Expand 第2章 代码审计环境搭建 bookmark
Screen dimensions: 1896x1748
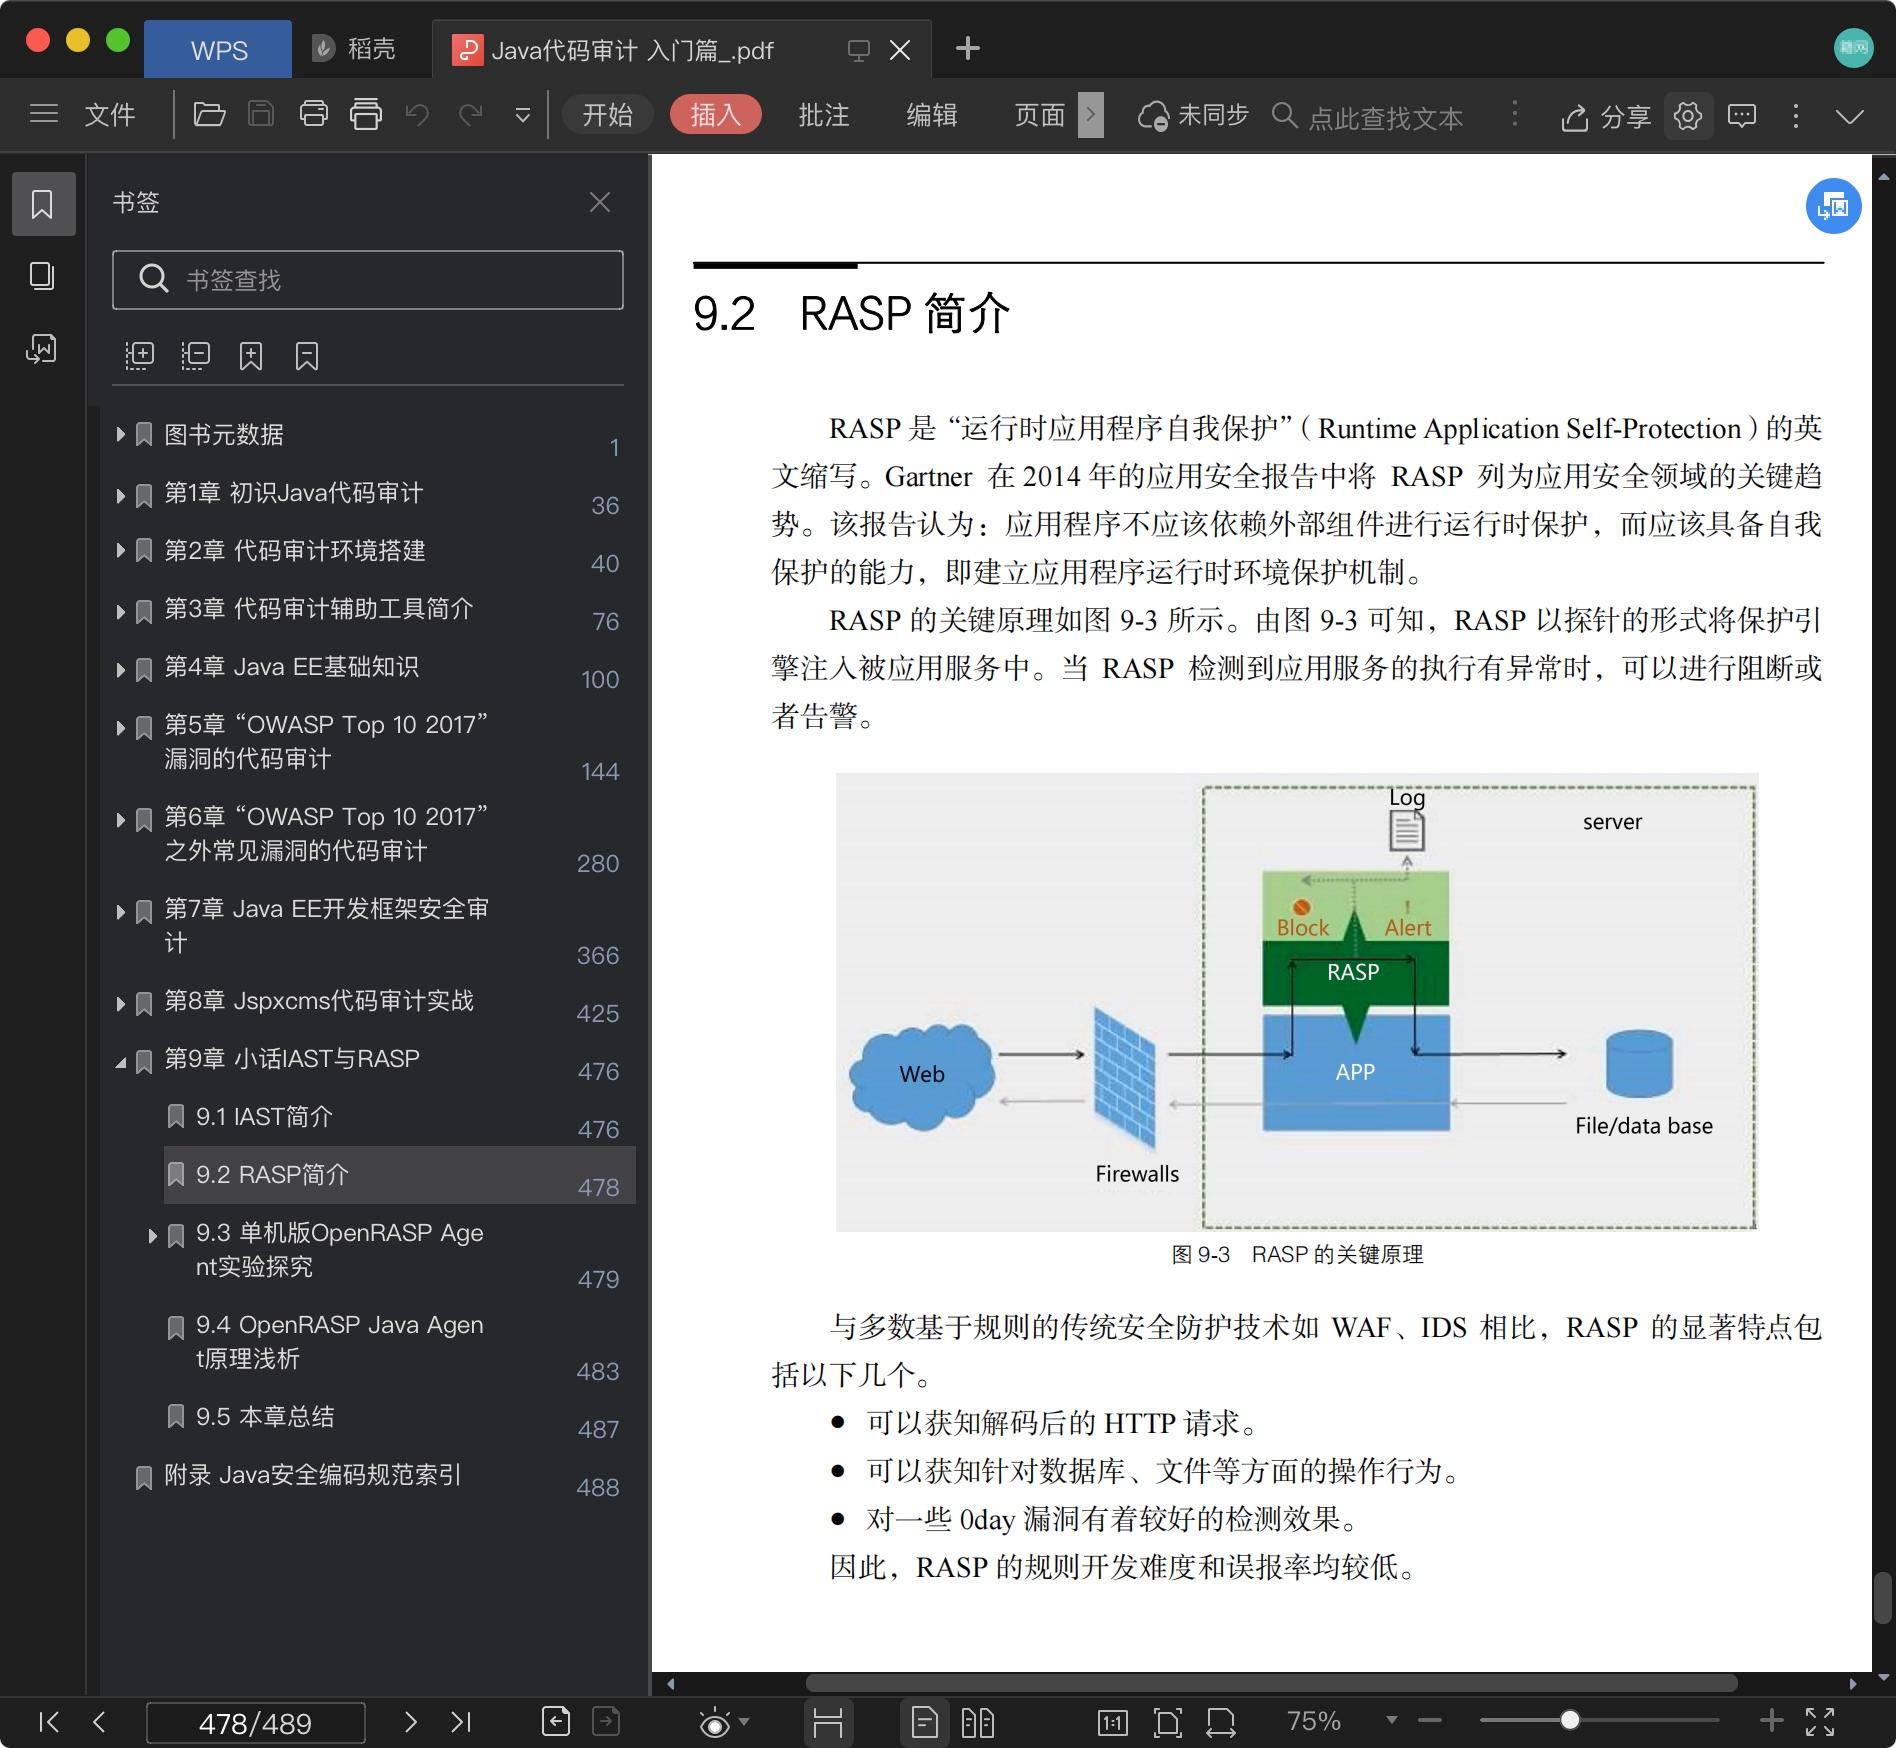[x=120, y=550]
